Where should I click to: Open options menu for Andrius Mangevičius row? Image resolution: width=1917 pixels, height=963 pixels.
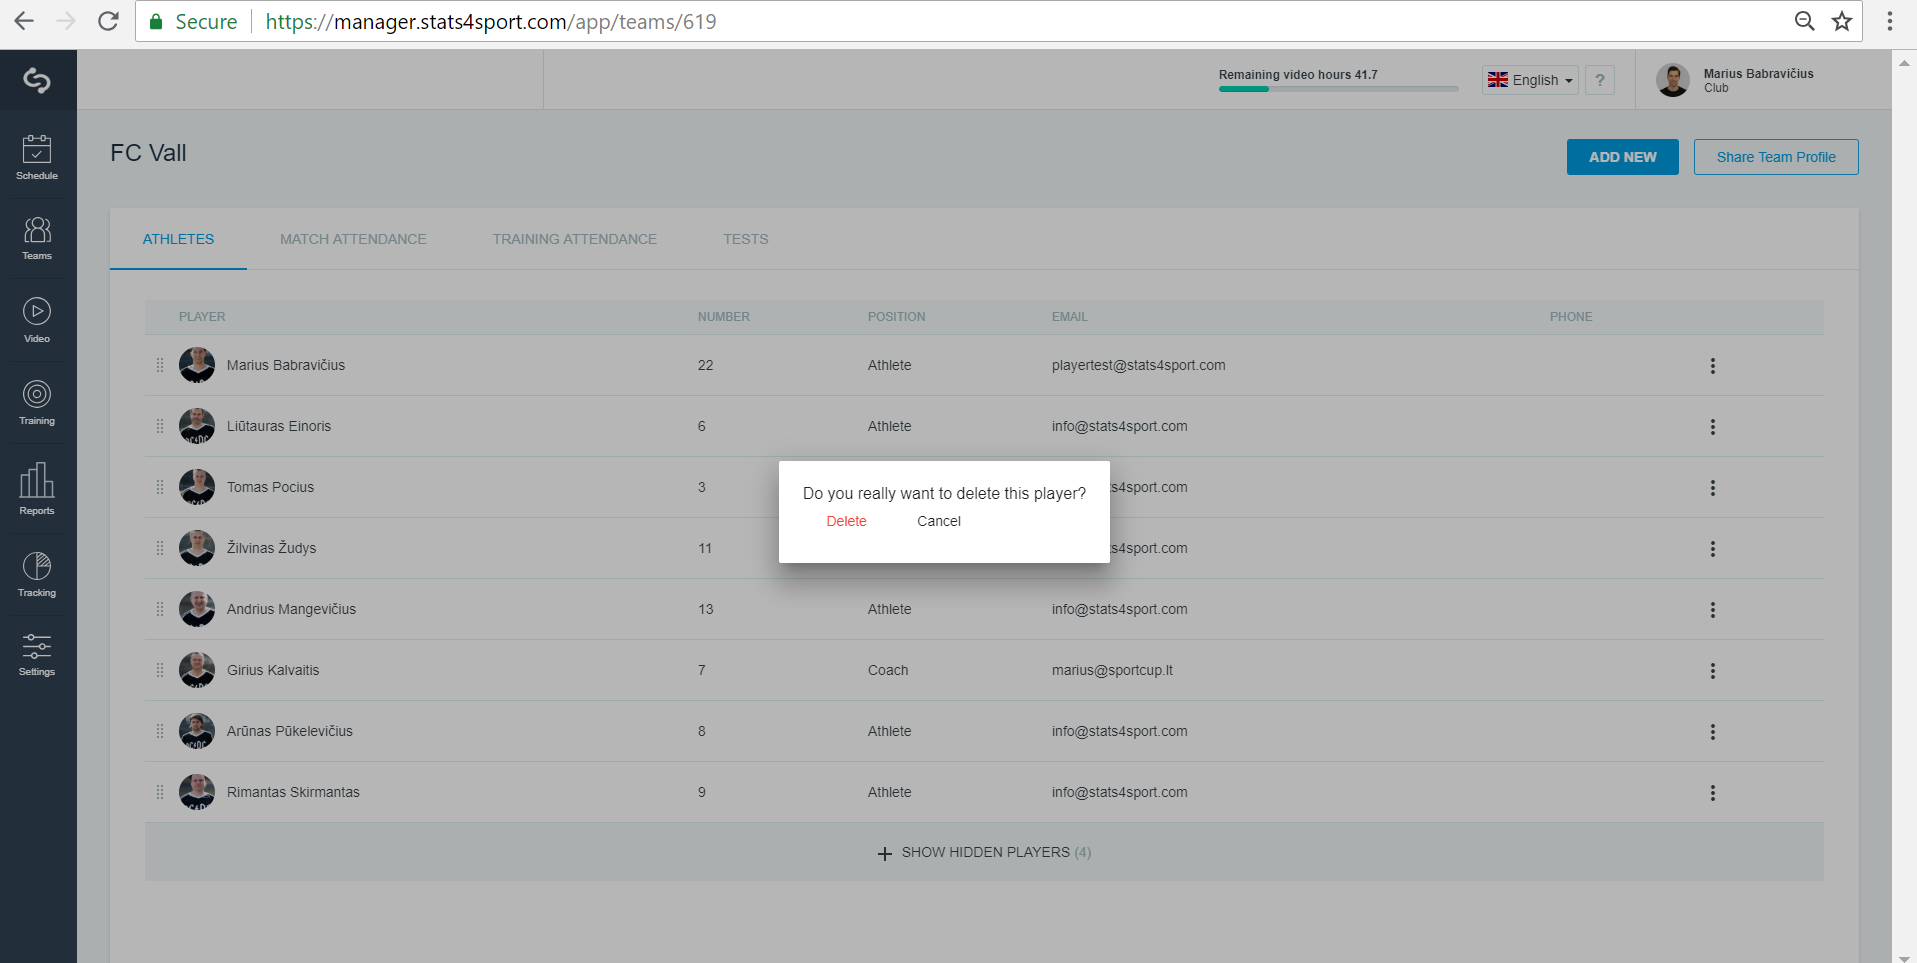coord(1713,610)
